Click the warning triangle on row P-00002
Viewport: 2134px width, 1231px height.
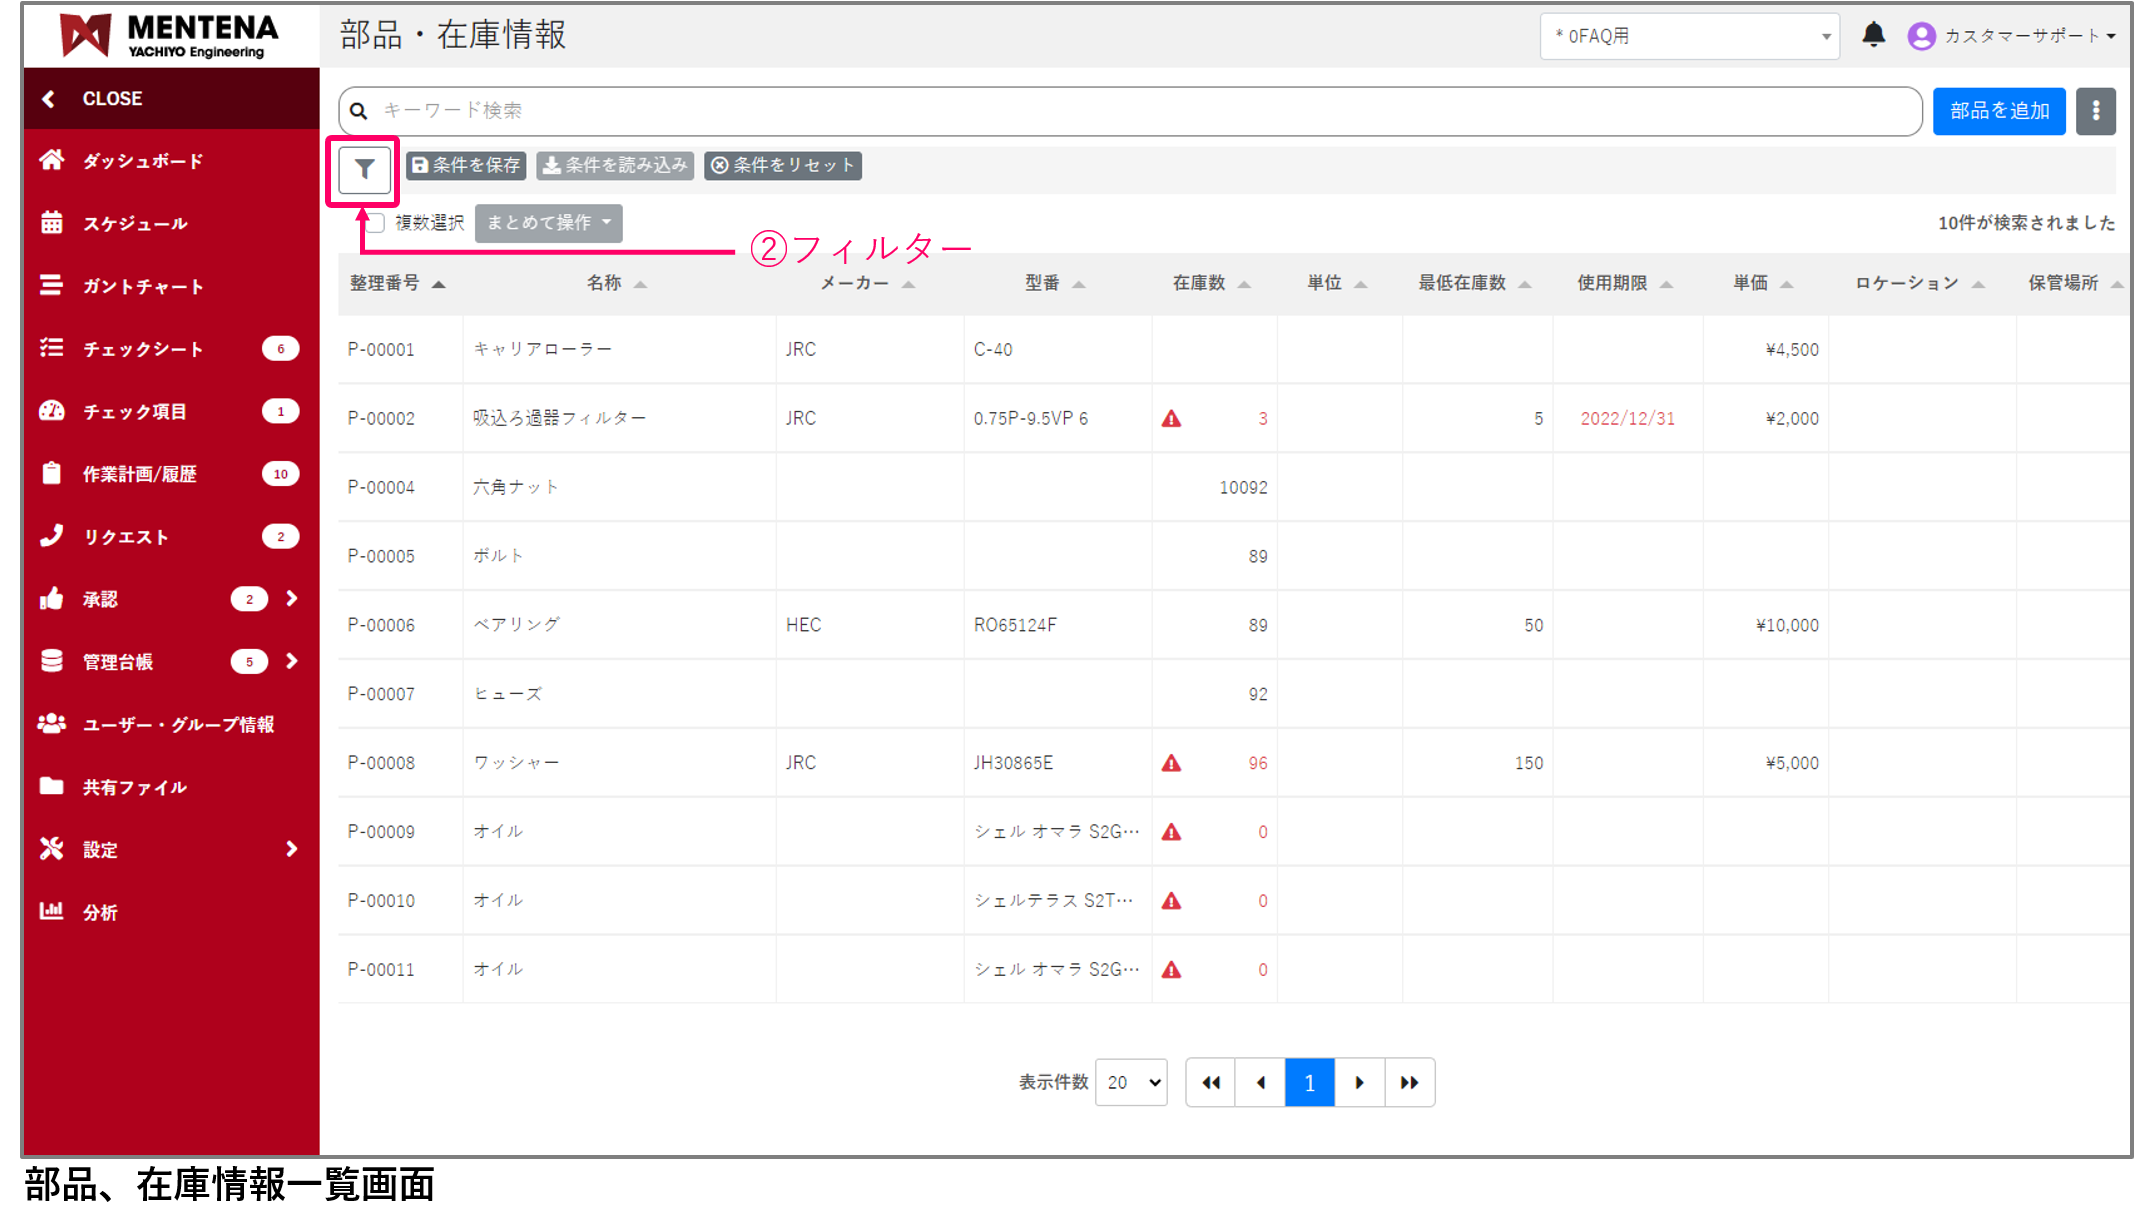click(x=1171, y=419)
